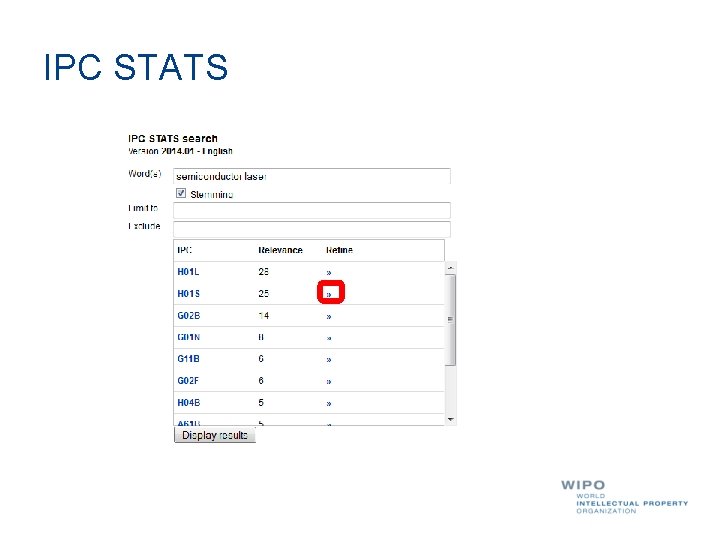Click the IPC column header
Screen dimensions: 720x540
click(185, 250)
